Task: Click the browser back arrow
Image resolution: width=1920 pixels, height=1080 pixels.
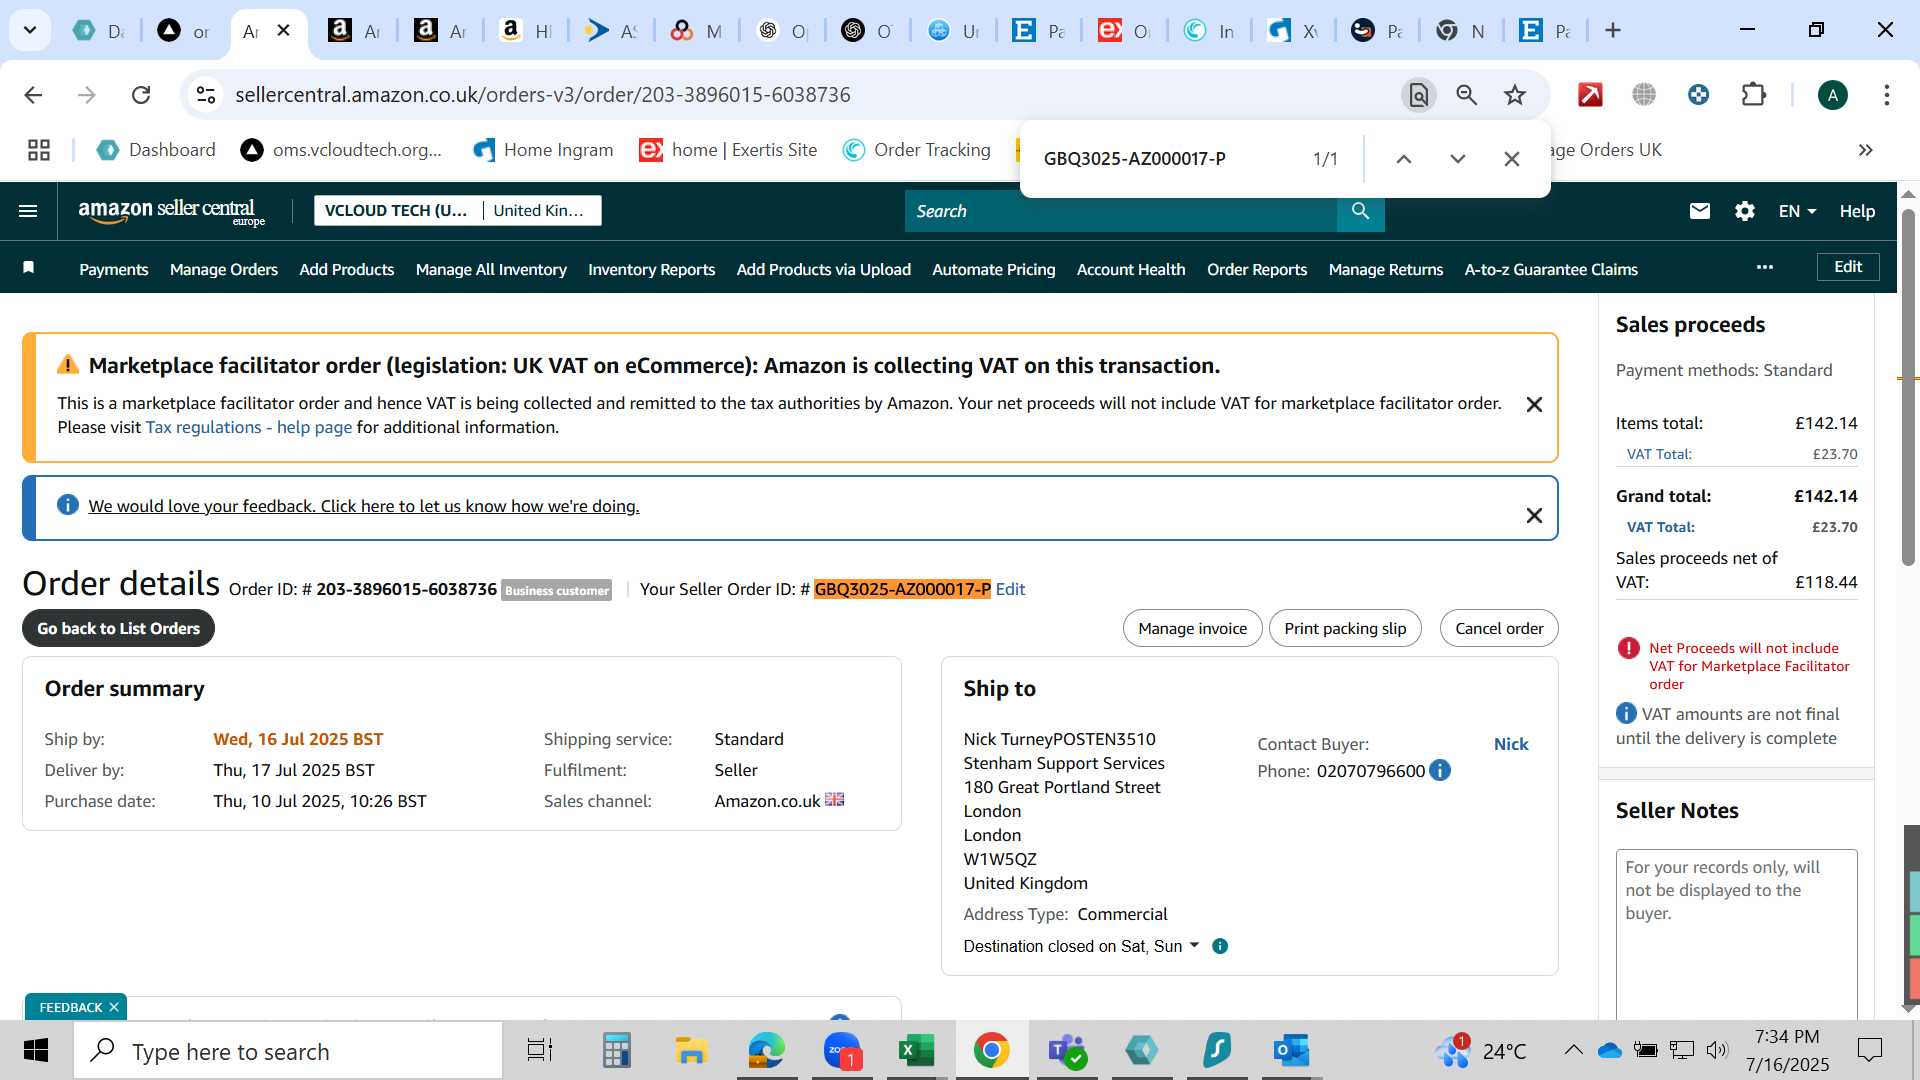Action: pos(33,95)
